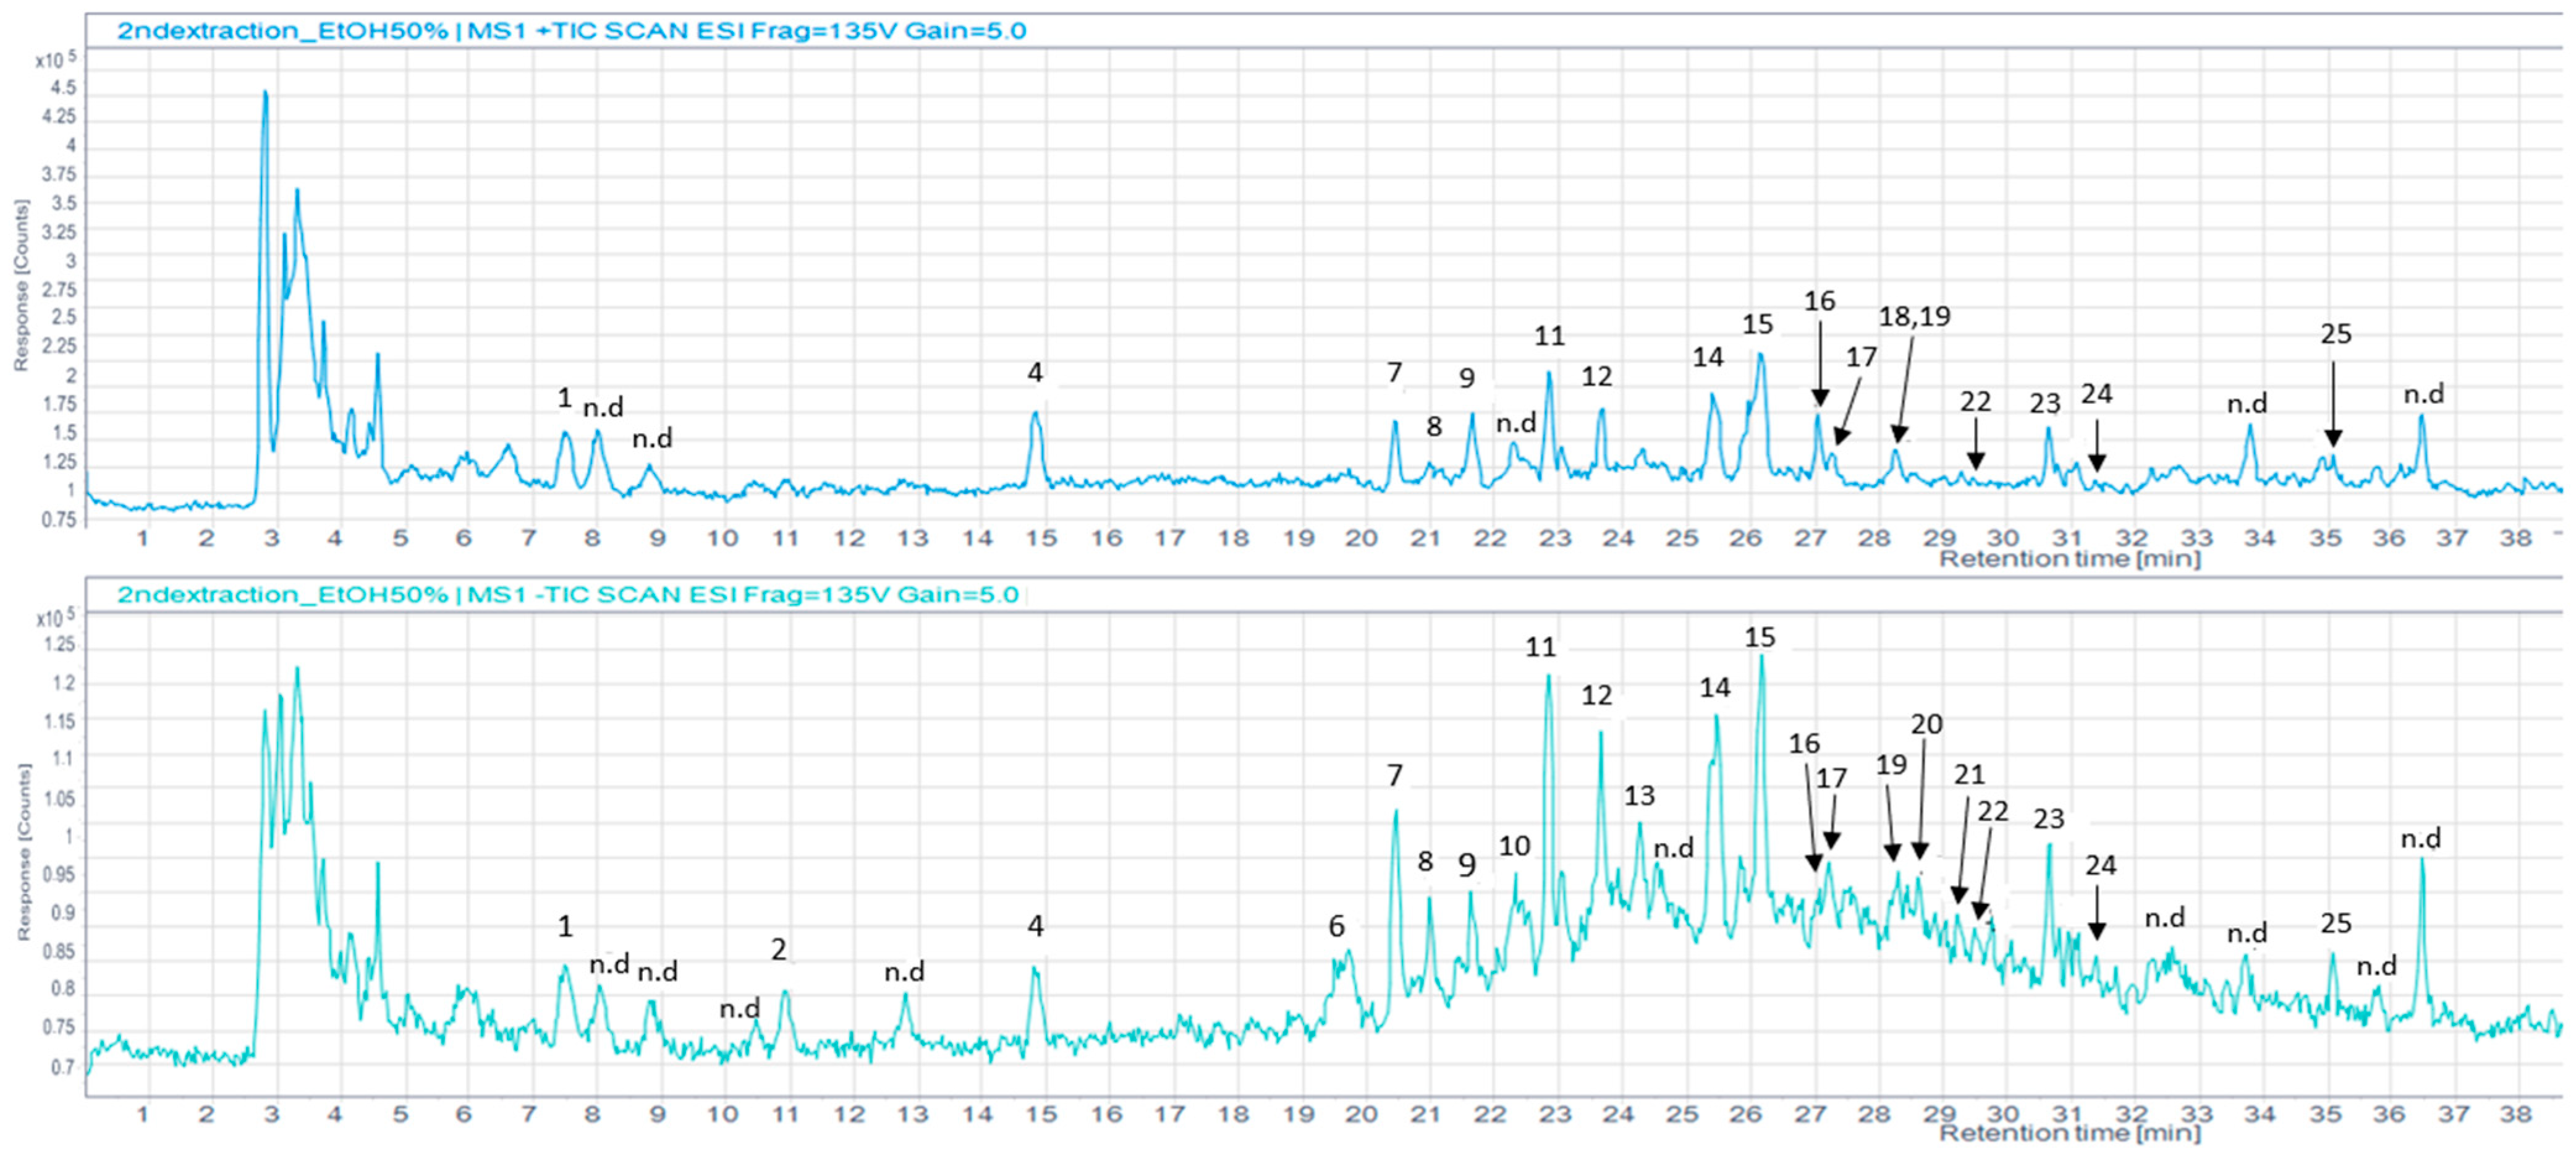Select peak label 20 in bottom chromatogram
This screenshot has width=2576, height=1156.
point(1926,724)
